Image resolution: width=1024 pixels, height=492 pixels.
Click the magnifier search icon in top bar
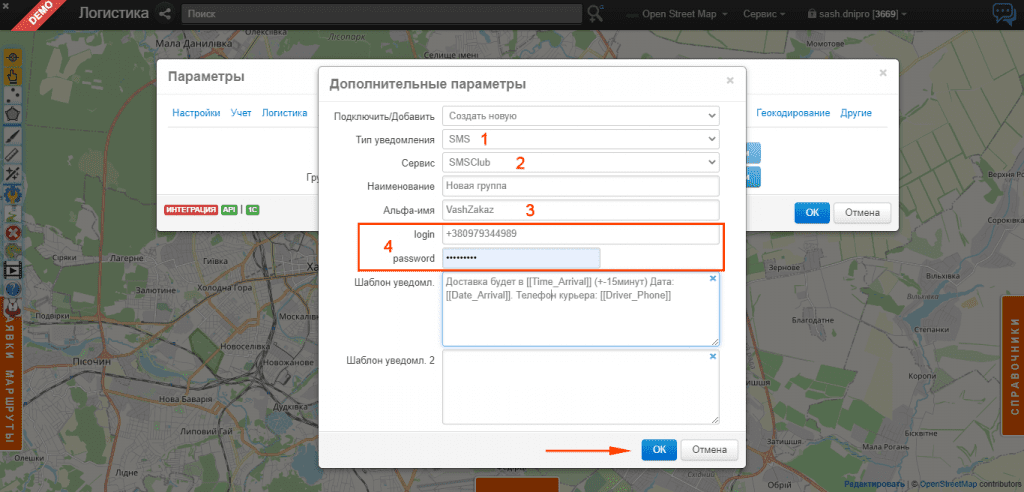(595, 13)
